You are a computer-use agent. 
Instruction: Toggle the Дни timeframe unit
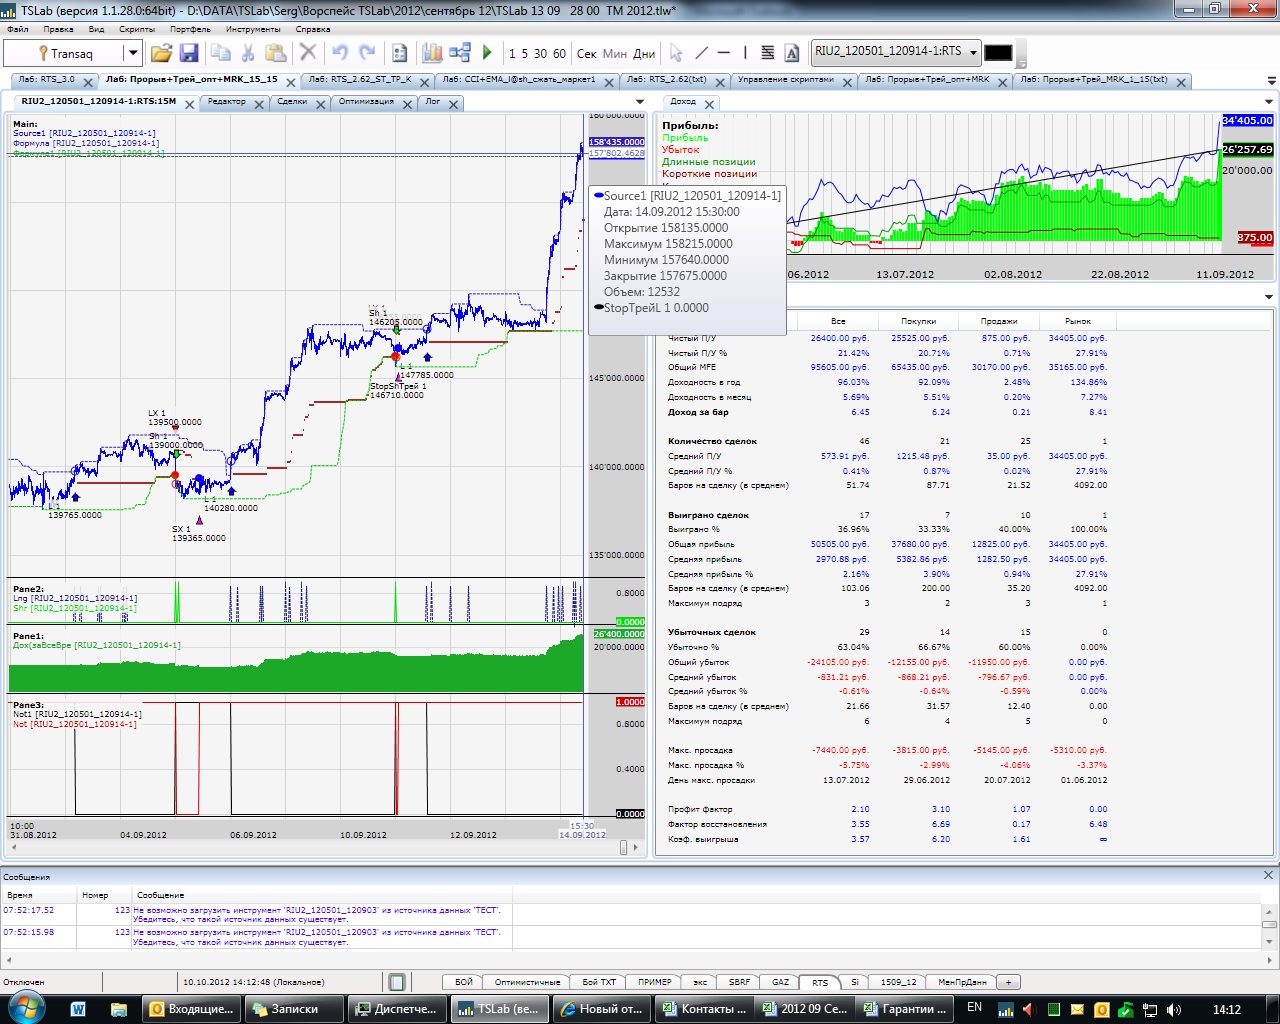644,54
